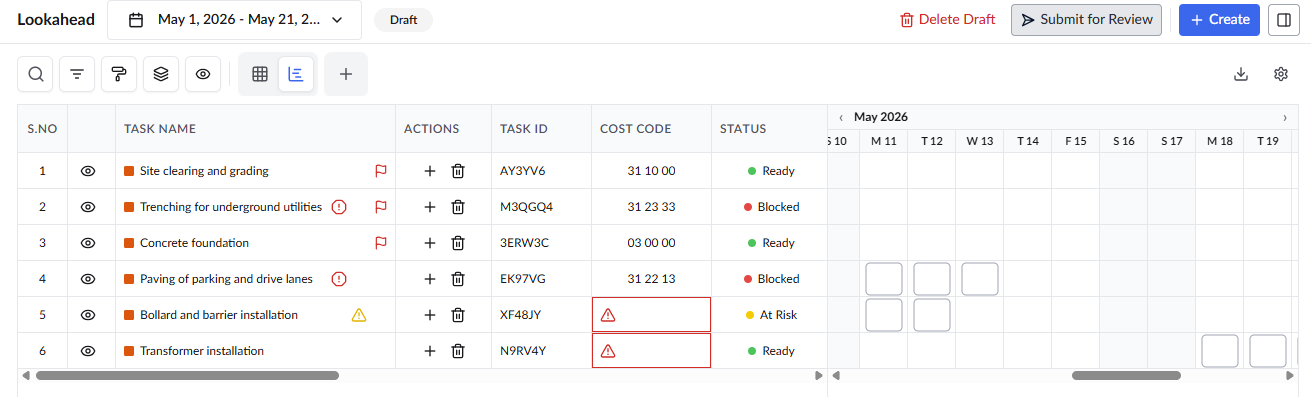Viewport: 1311px width, 397px height.
Task: Click cost code 31 23 33
Action: pyautogui.click(x=651, y=207)
